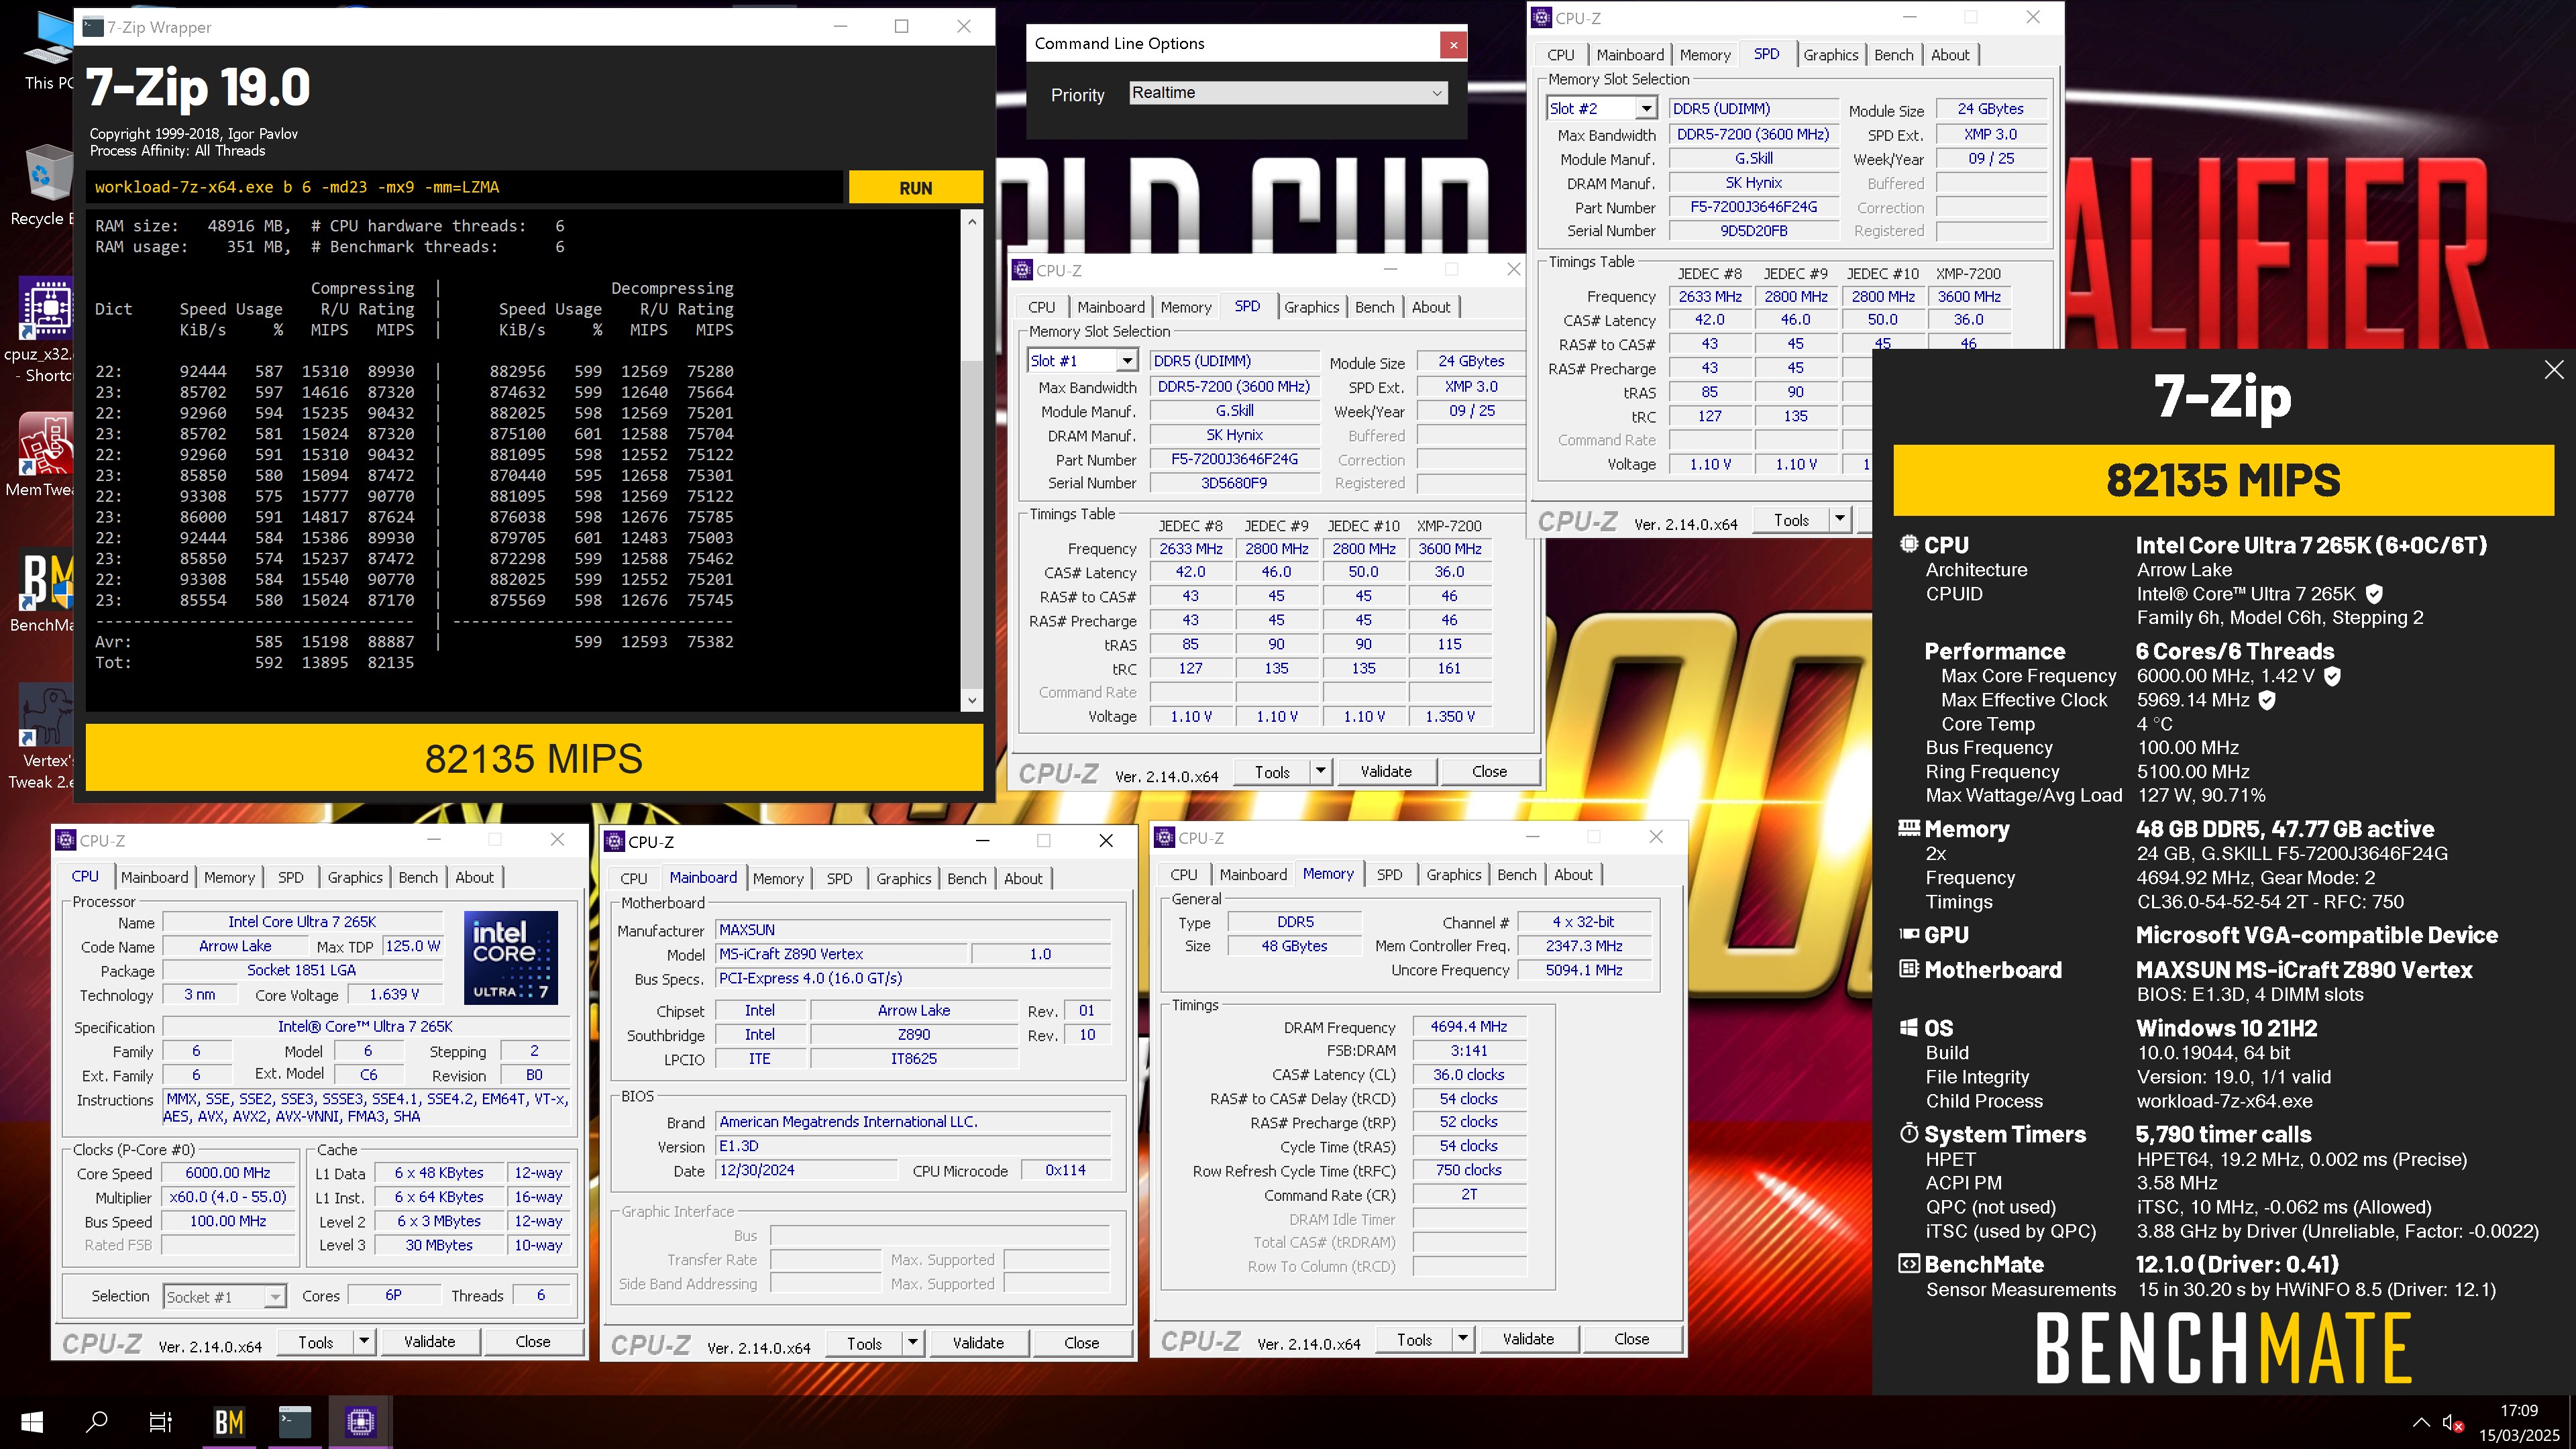This screenshot has height=1449, width=2576.
Task: Click Part Number F5-7200J3646F24G in Slot #1
Action: 1234,459
